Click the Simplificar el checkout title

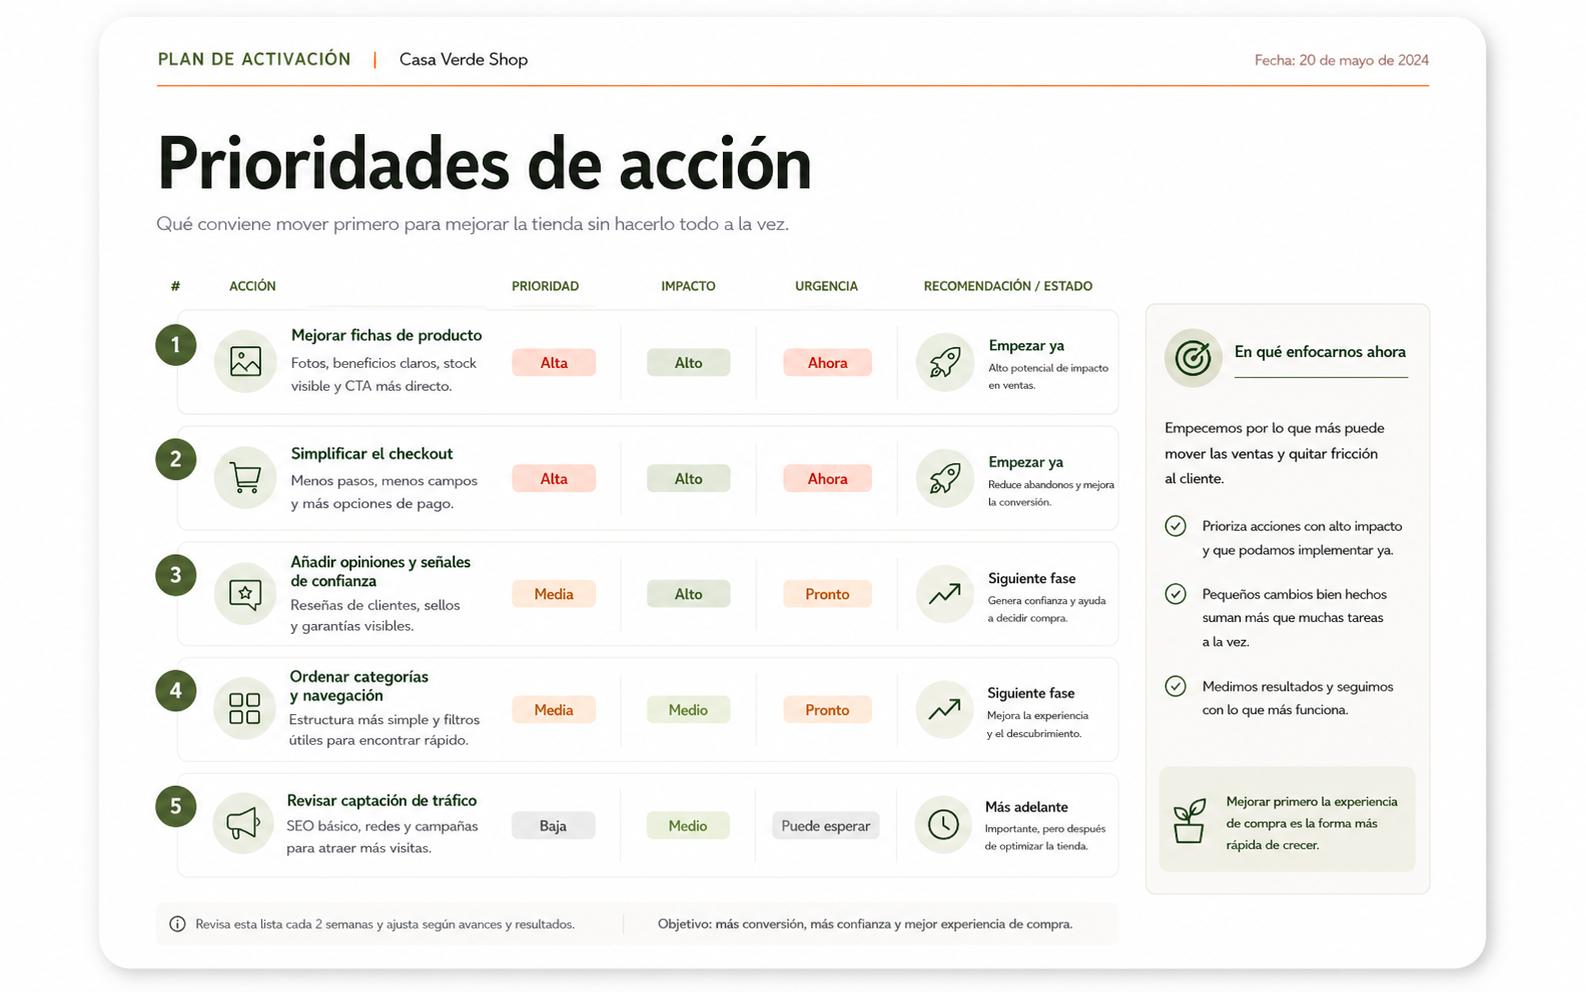(371, 453)
